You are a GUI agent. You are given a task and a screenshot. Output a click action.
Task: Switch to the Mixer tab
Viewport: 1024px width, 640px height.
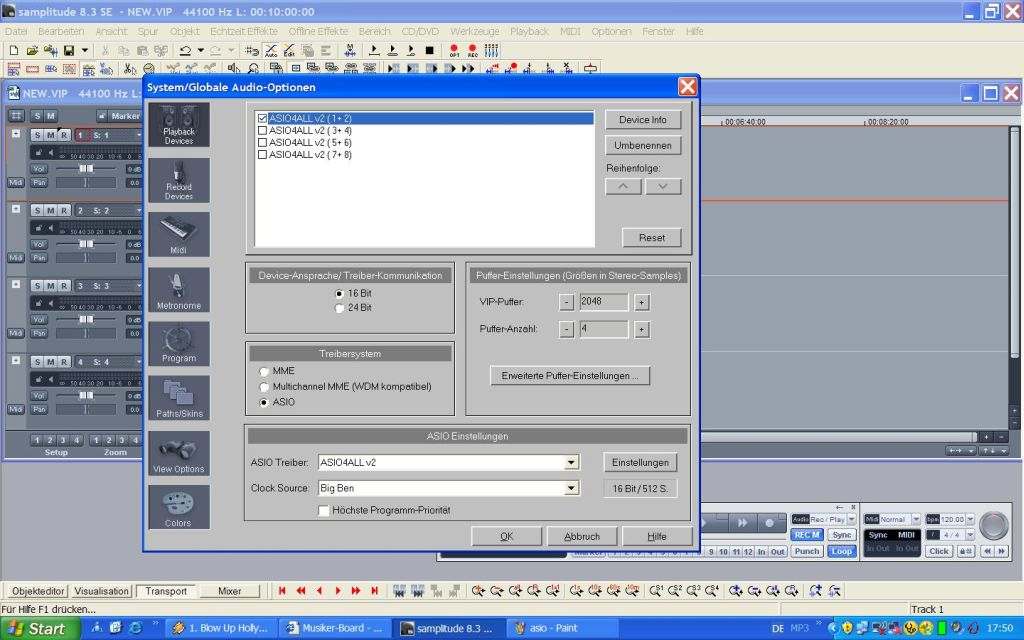click(230, 591)
